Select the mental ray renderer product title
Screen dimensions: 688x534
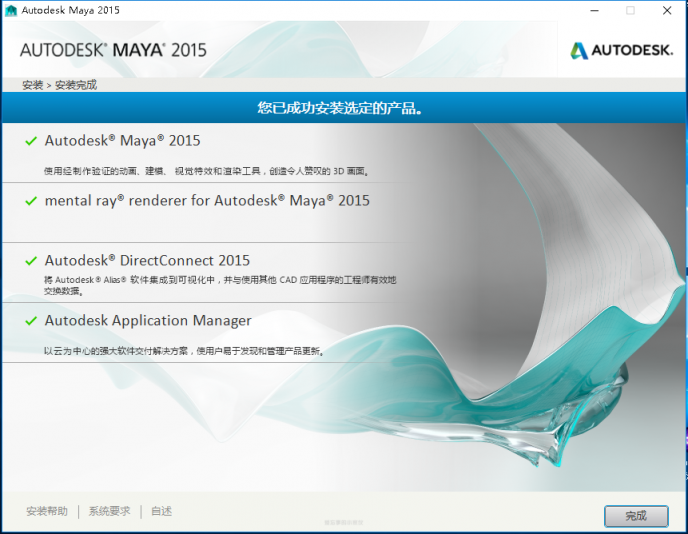pos(207,201)
